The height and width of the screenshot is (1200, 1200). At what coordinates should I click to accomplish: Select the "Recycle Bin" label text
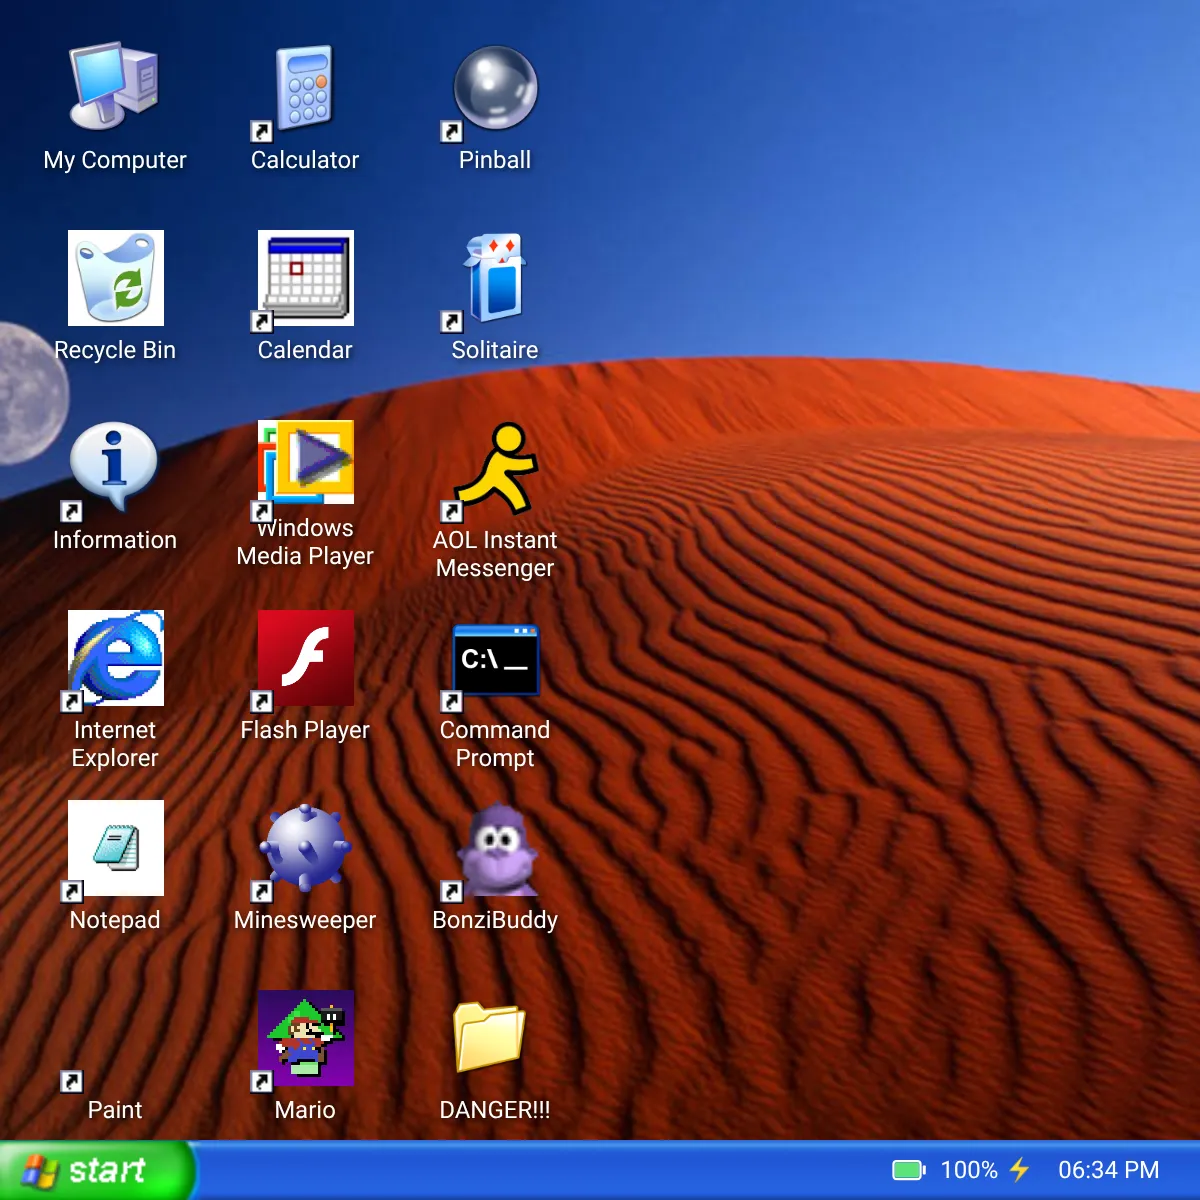pyautogui.click(x=115, y=350)
